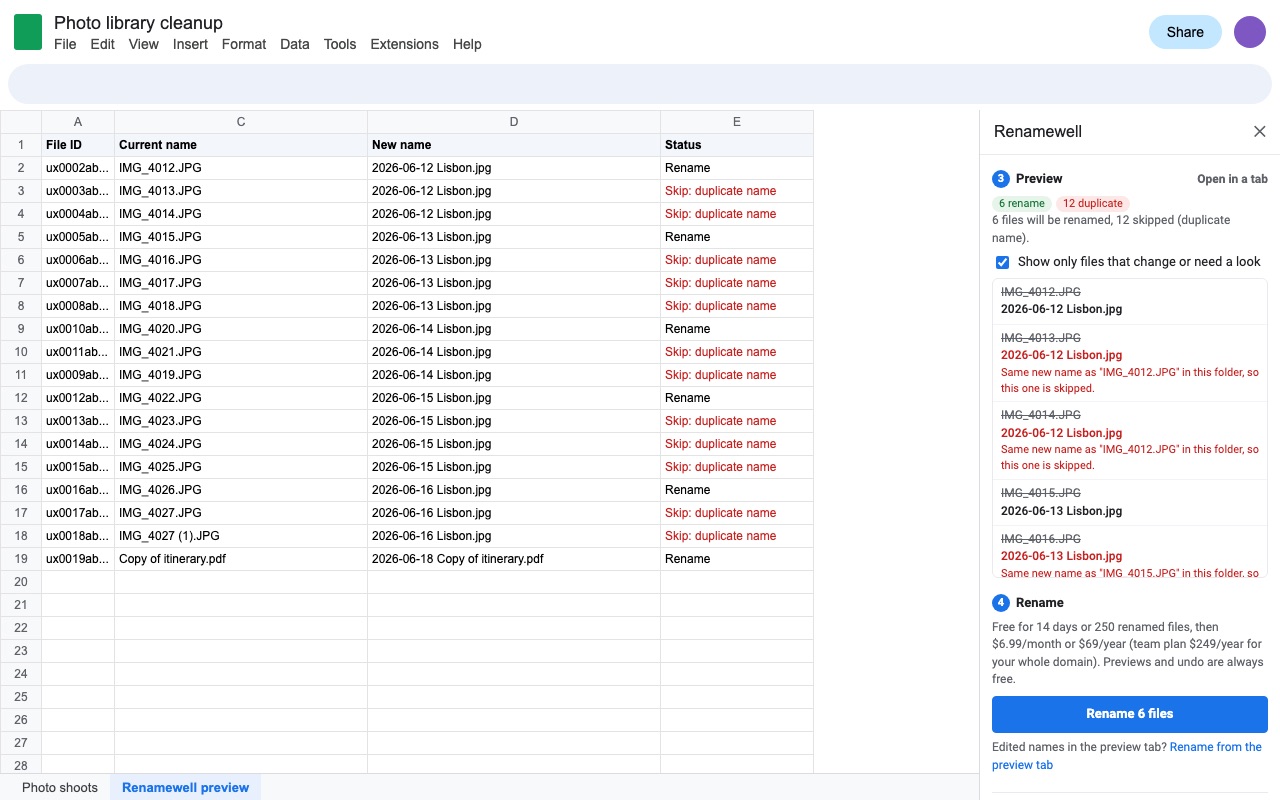Viewport: 1280px width, 800px height.
Task: Select the 'ux0019ab...' File ID cell
Action: click(x=78, y=559)
